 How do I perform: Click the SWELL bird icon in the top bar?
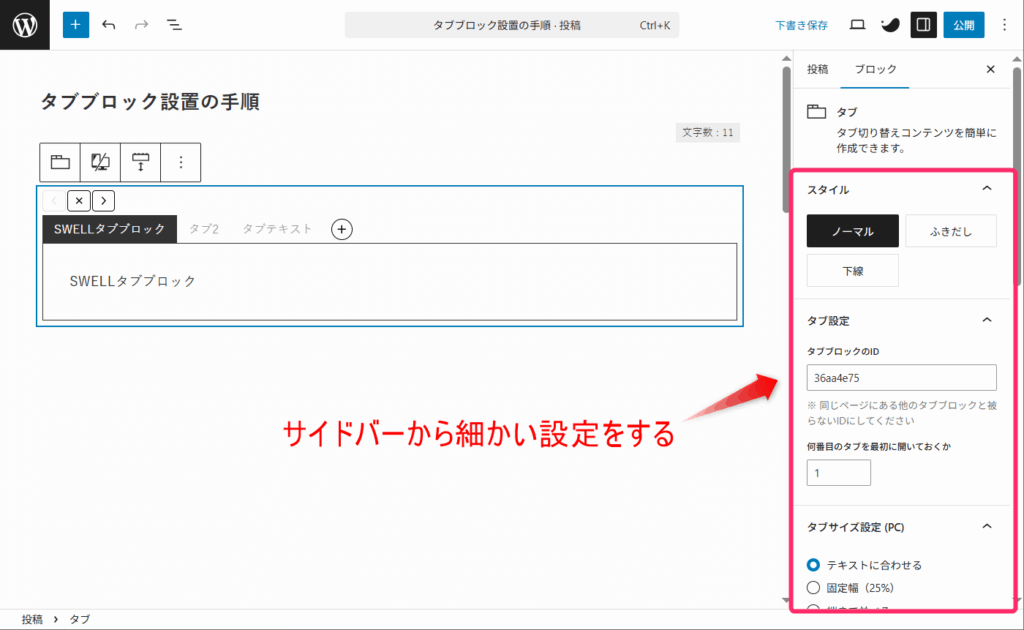point(890,25)
